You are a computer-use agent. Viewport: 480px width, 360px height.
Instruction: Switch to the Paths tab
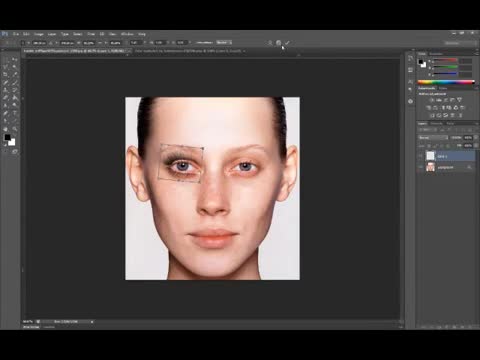tap(450, 123)
